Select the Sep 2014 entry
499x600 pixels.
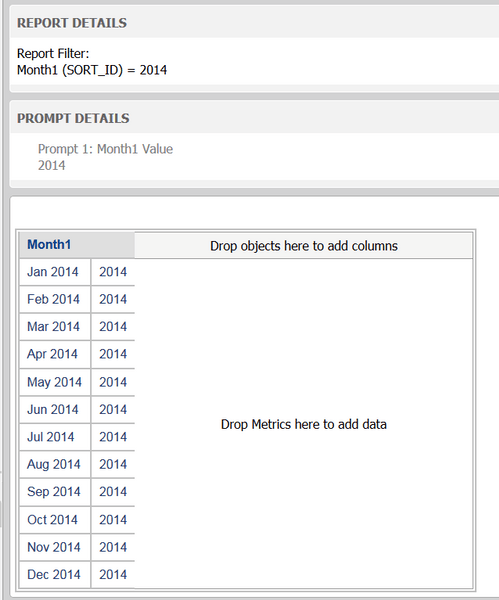[54, 492]
